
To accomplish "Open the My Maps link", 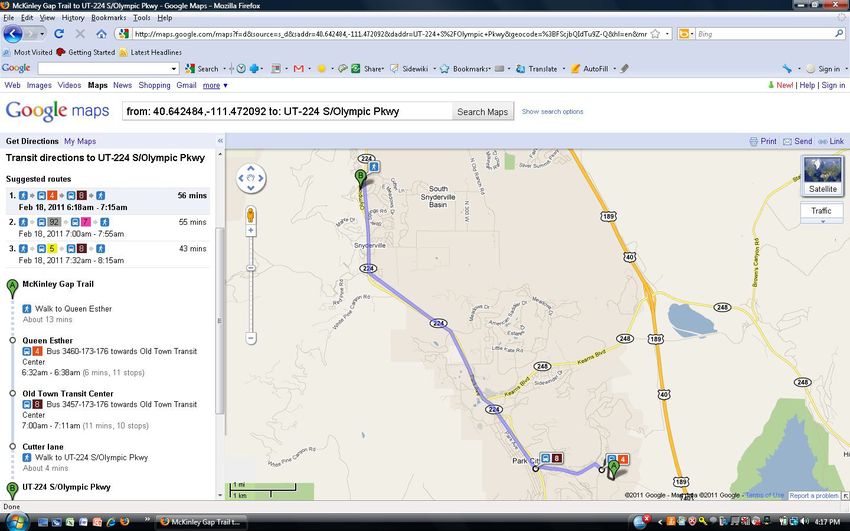I will tap(80, 141).
